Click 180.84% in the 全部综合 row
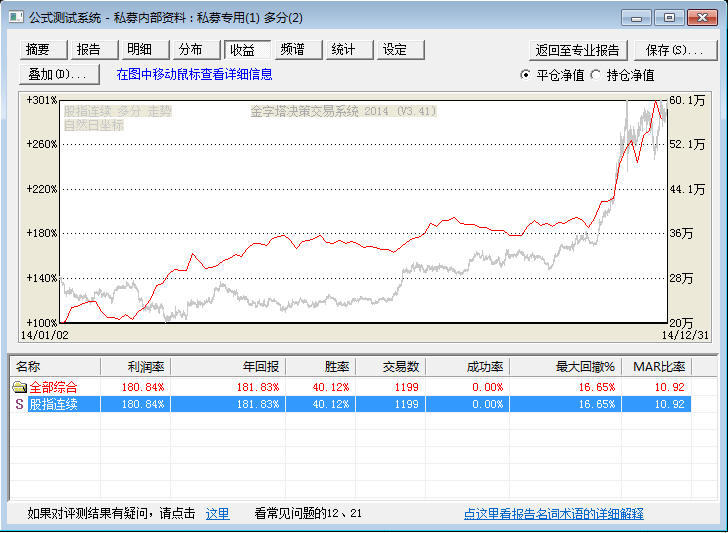This screenshot has height=533, width=728. (143, 387)
